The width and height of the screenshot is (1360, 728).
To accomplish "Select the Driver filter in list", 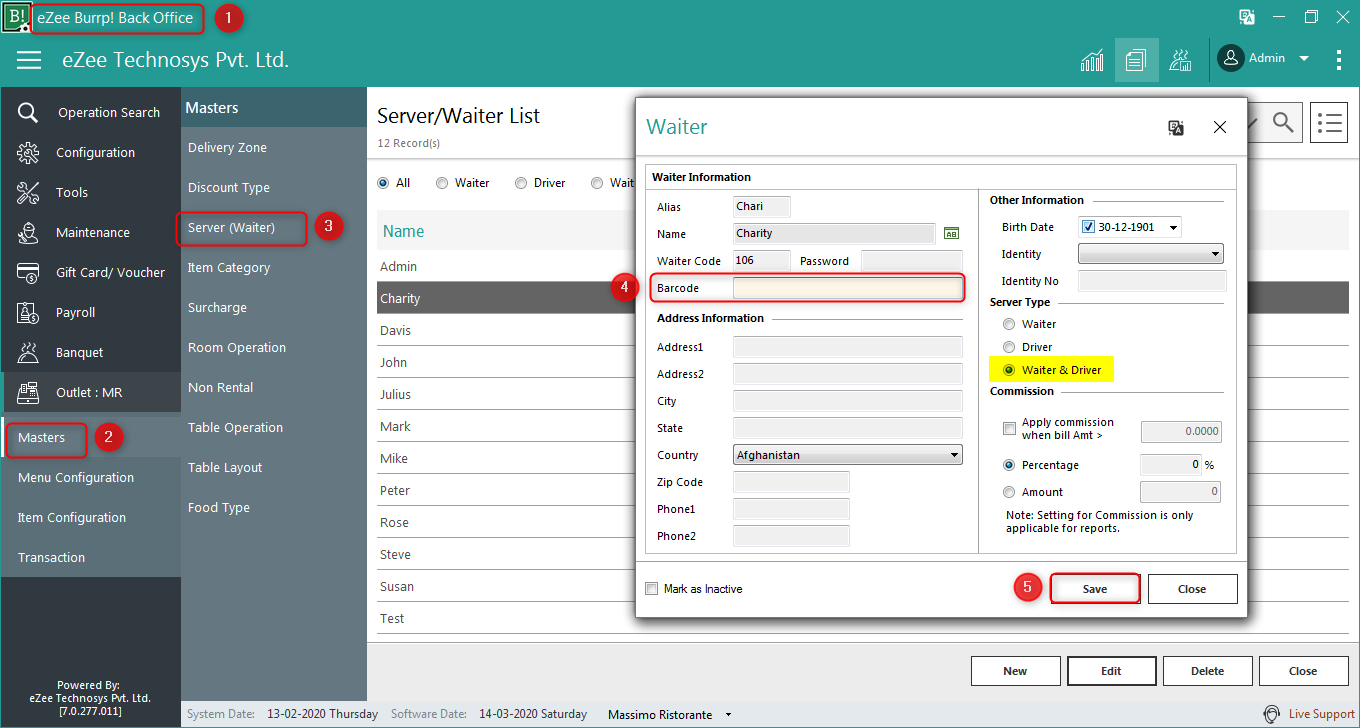I will tap(521, 183).
